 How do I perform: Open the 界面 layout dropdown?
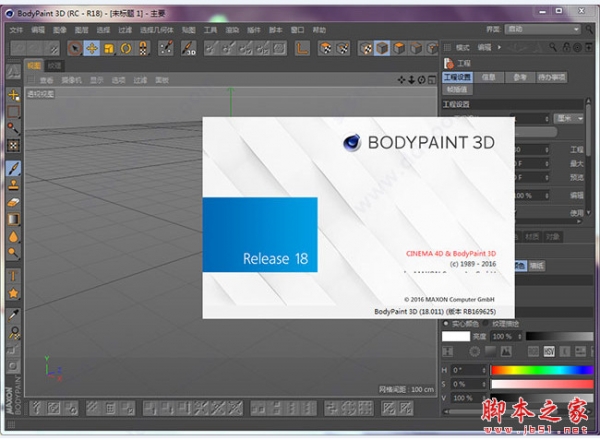point(543,29)
